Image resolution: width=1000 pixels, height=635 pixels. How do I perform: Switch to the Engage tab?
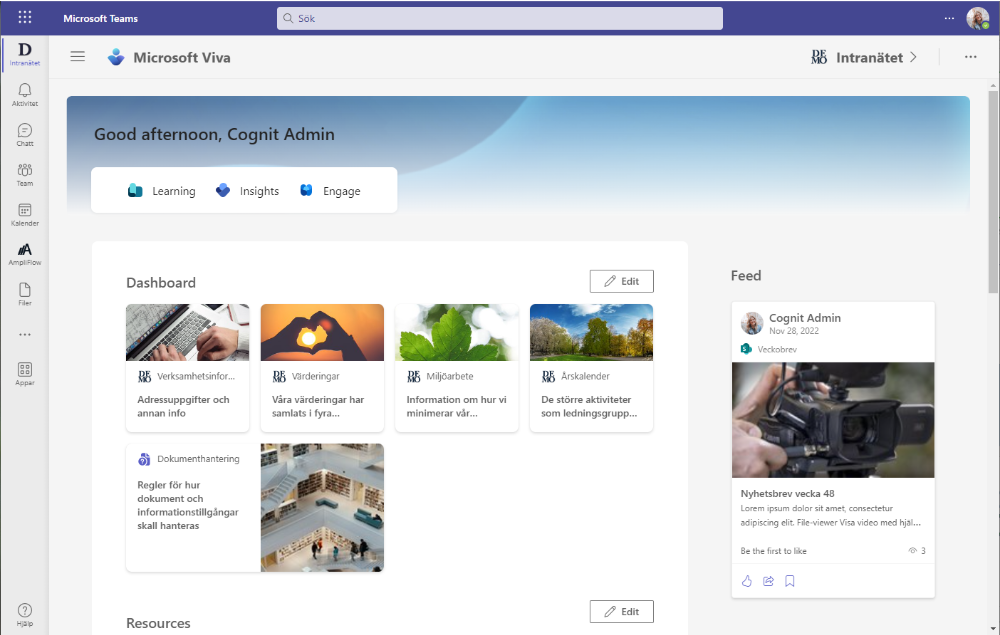pyautogui.click(x=330, y=191)
